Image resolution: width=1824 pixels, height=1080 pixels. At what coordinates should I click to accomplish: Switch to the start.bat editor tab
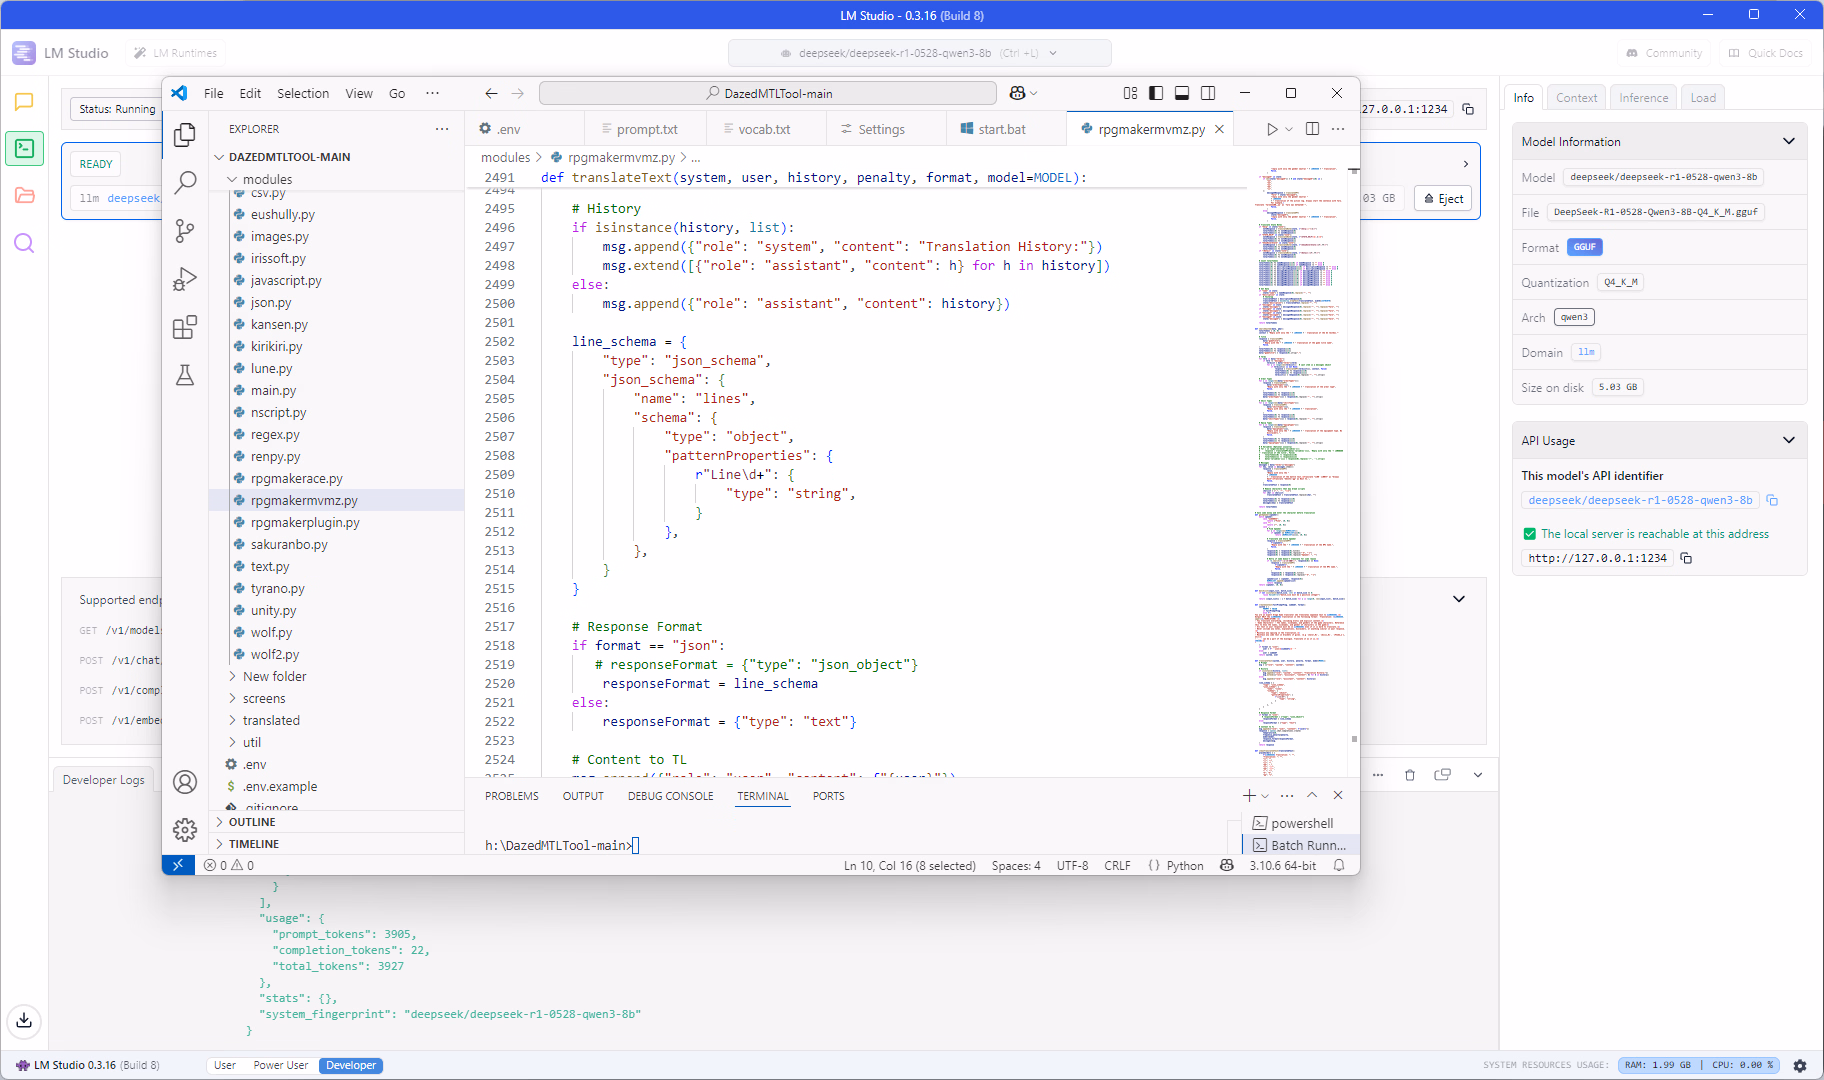(1001, 129)
